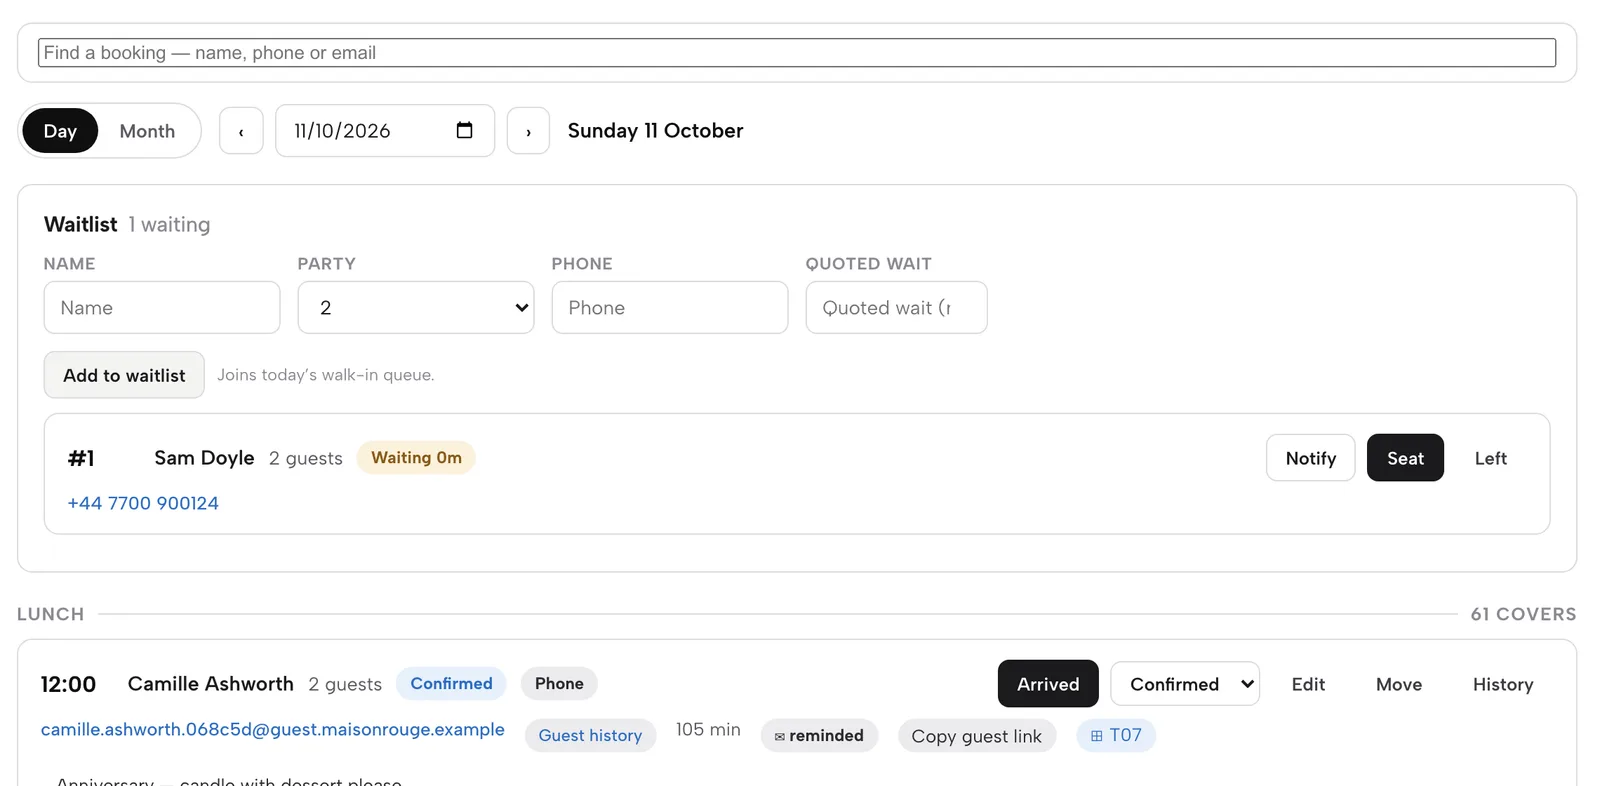Open Camille Ashworth's Confirmed status dropdown
This screenshot has height=786, width=1600.
(1185, 684)
